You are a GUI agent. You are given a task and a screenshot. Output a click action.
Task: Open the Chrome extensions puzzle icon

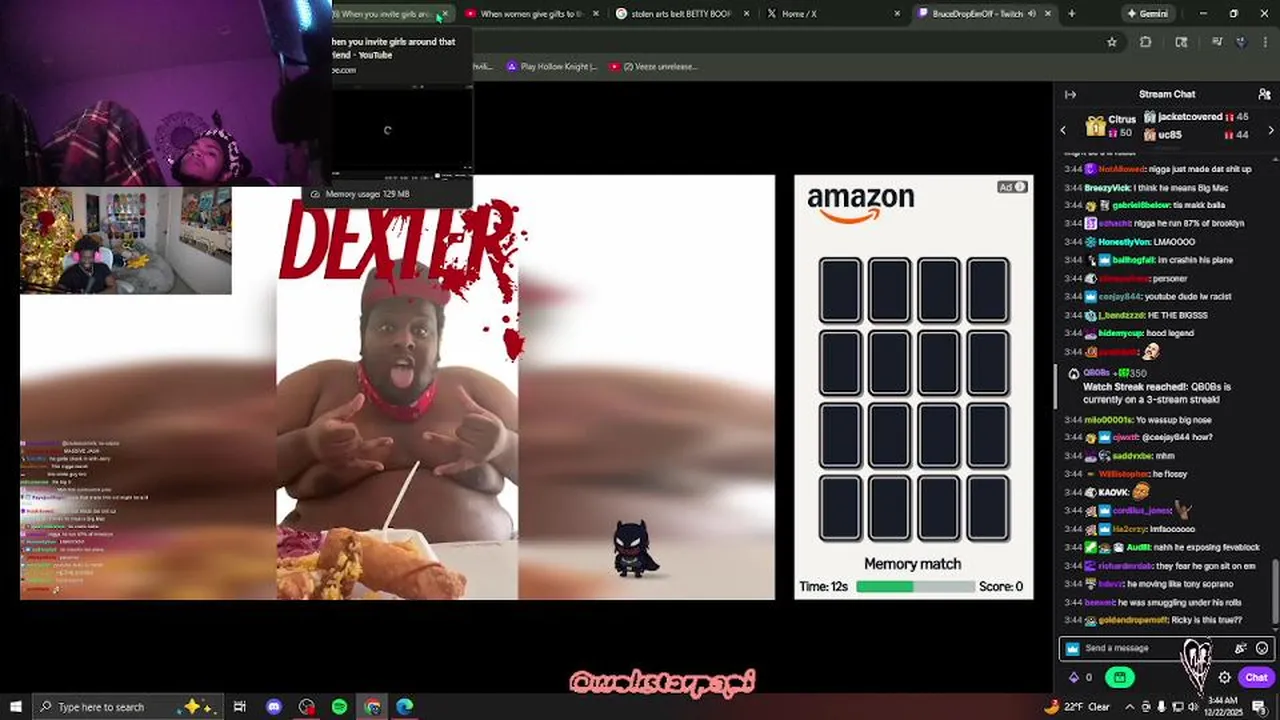[1146, 42]
